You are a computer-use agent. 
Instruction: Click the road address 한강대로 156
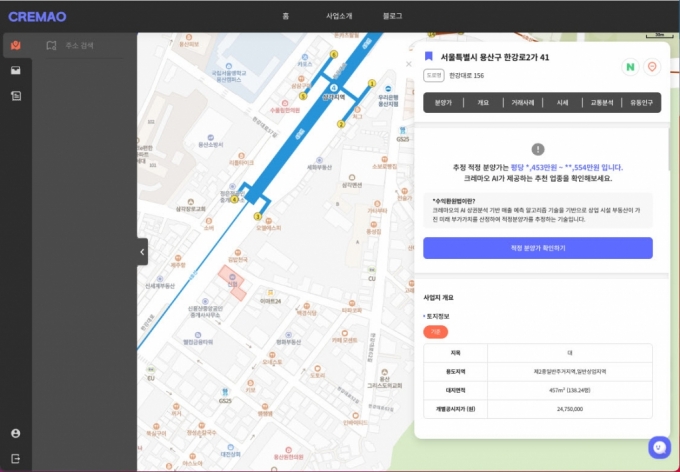tap(466, 75)
